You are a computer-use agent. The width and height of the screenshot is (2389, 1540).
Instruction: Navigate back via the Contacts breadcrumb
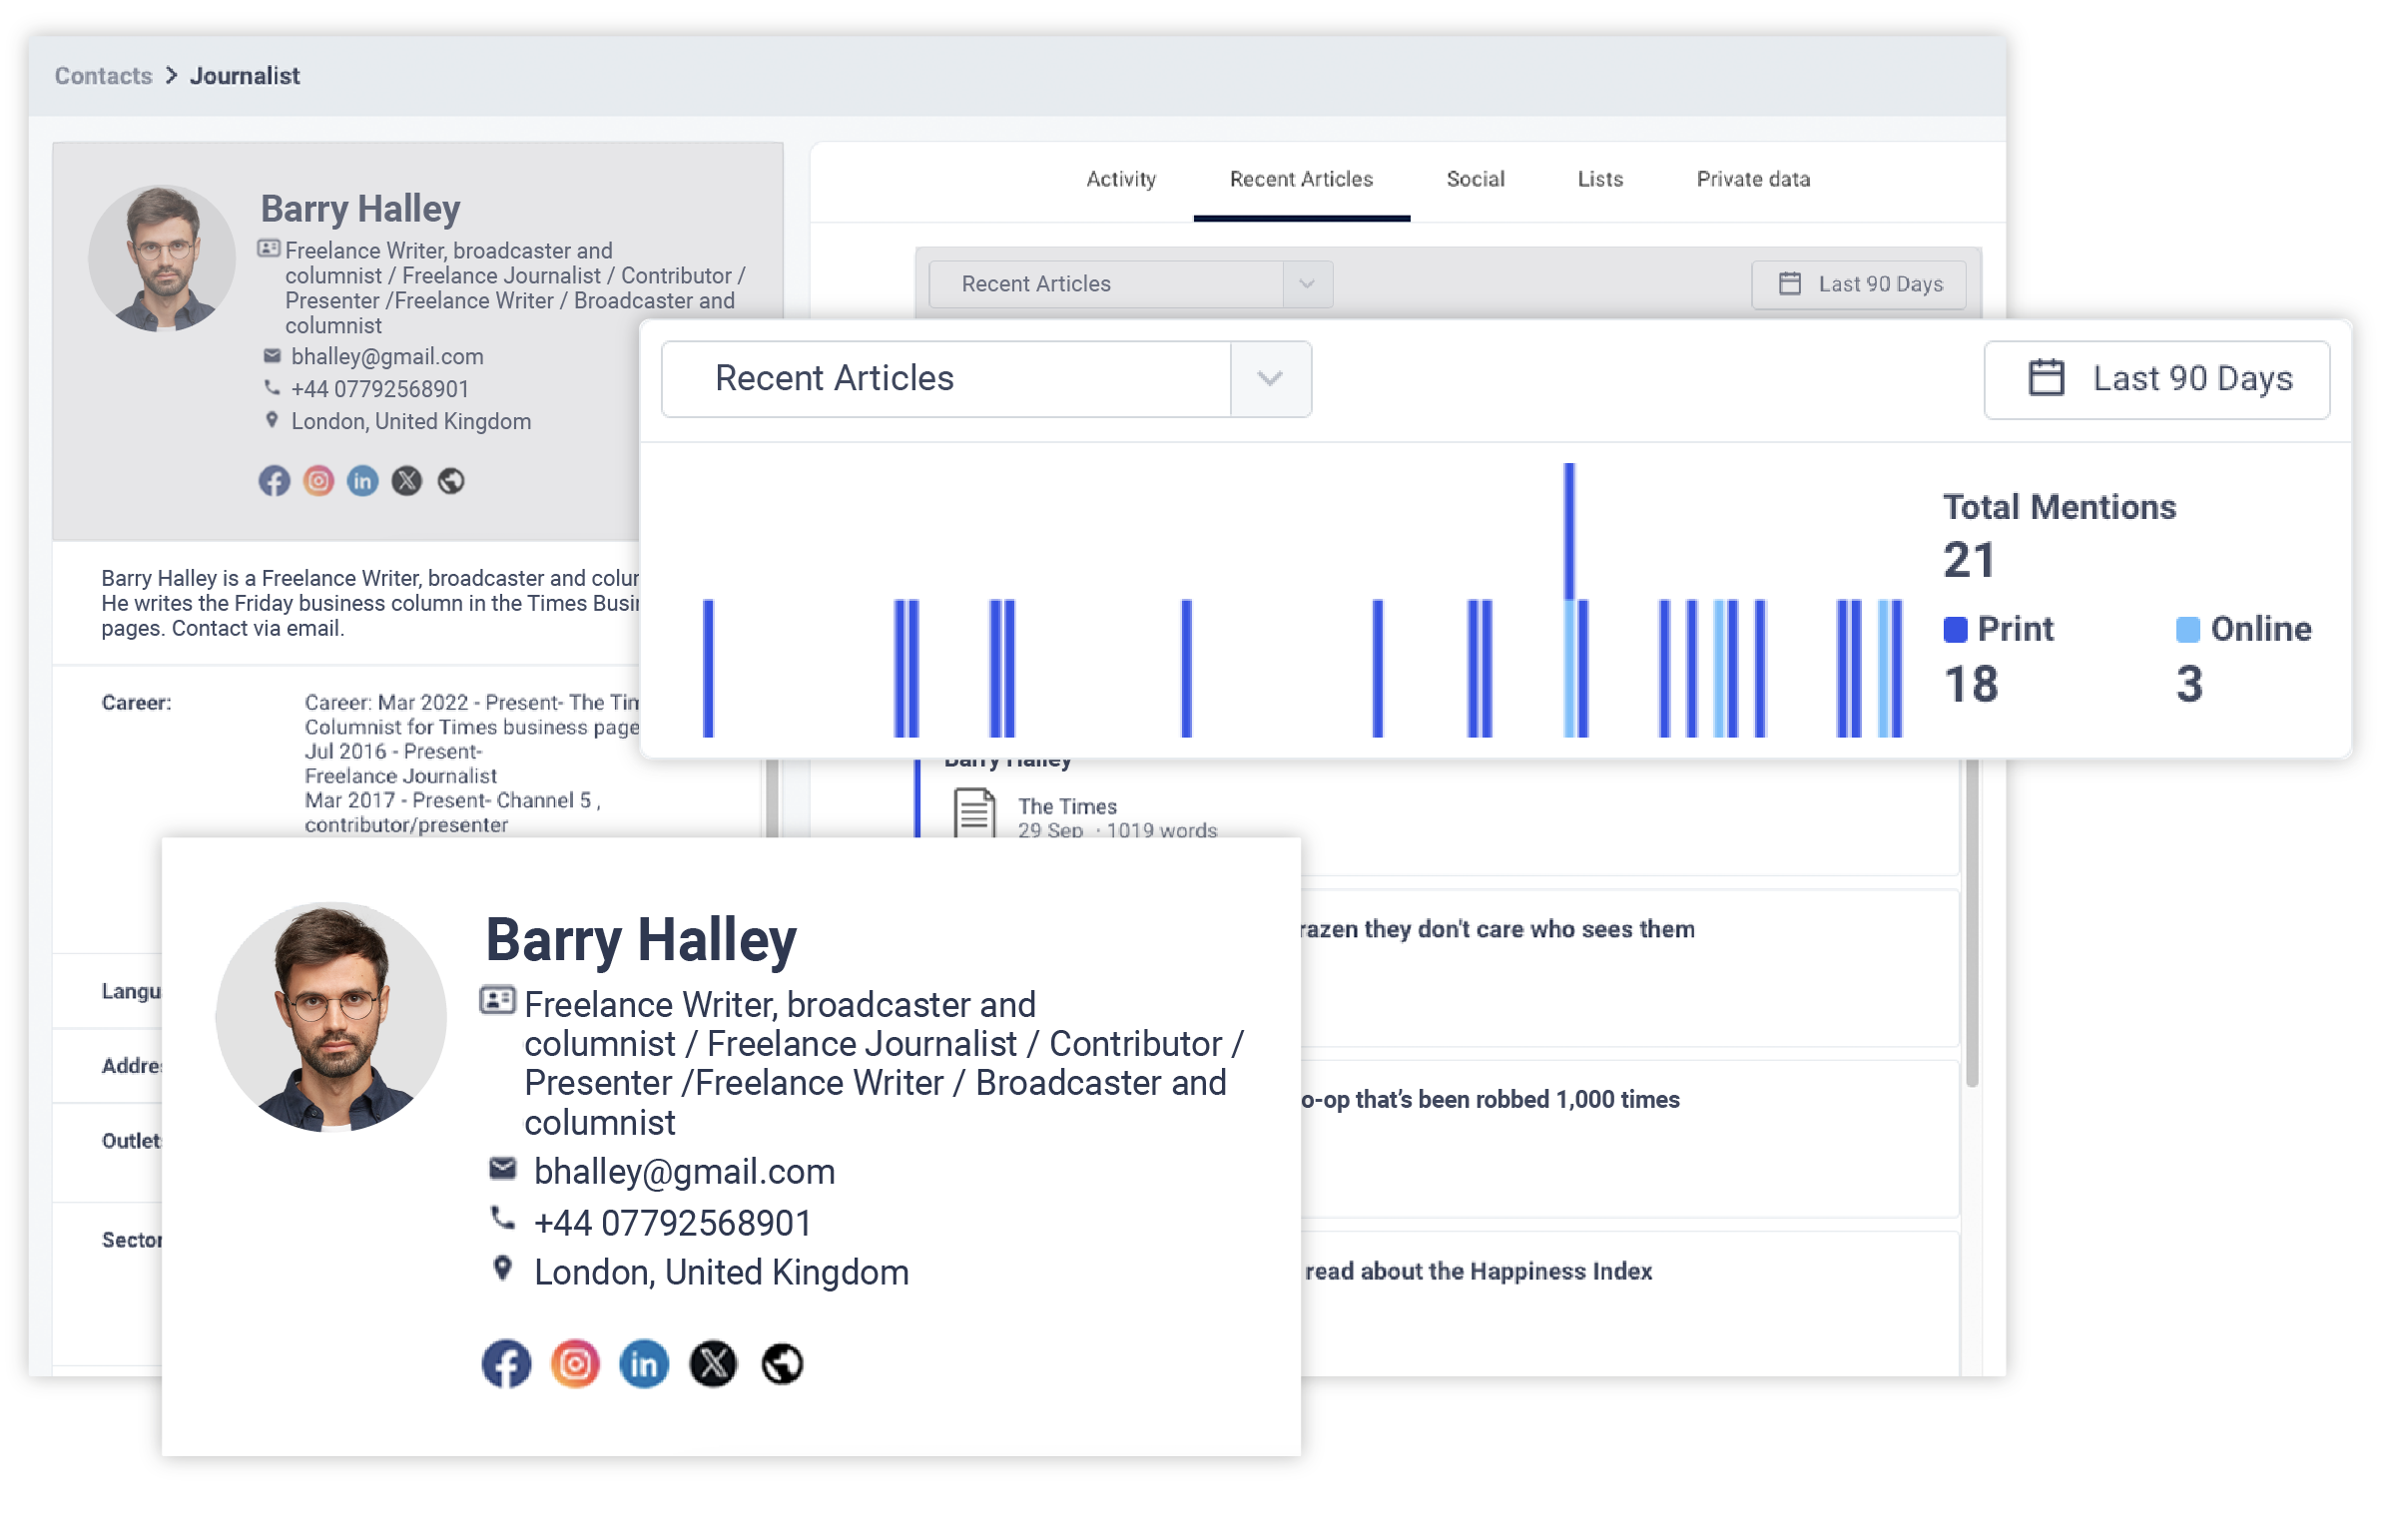pos(102,75)
